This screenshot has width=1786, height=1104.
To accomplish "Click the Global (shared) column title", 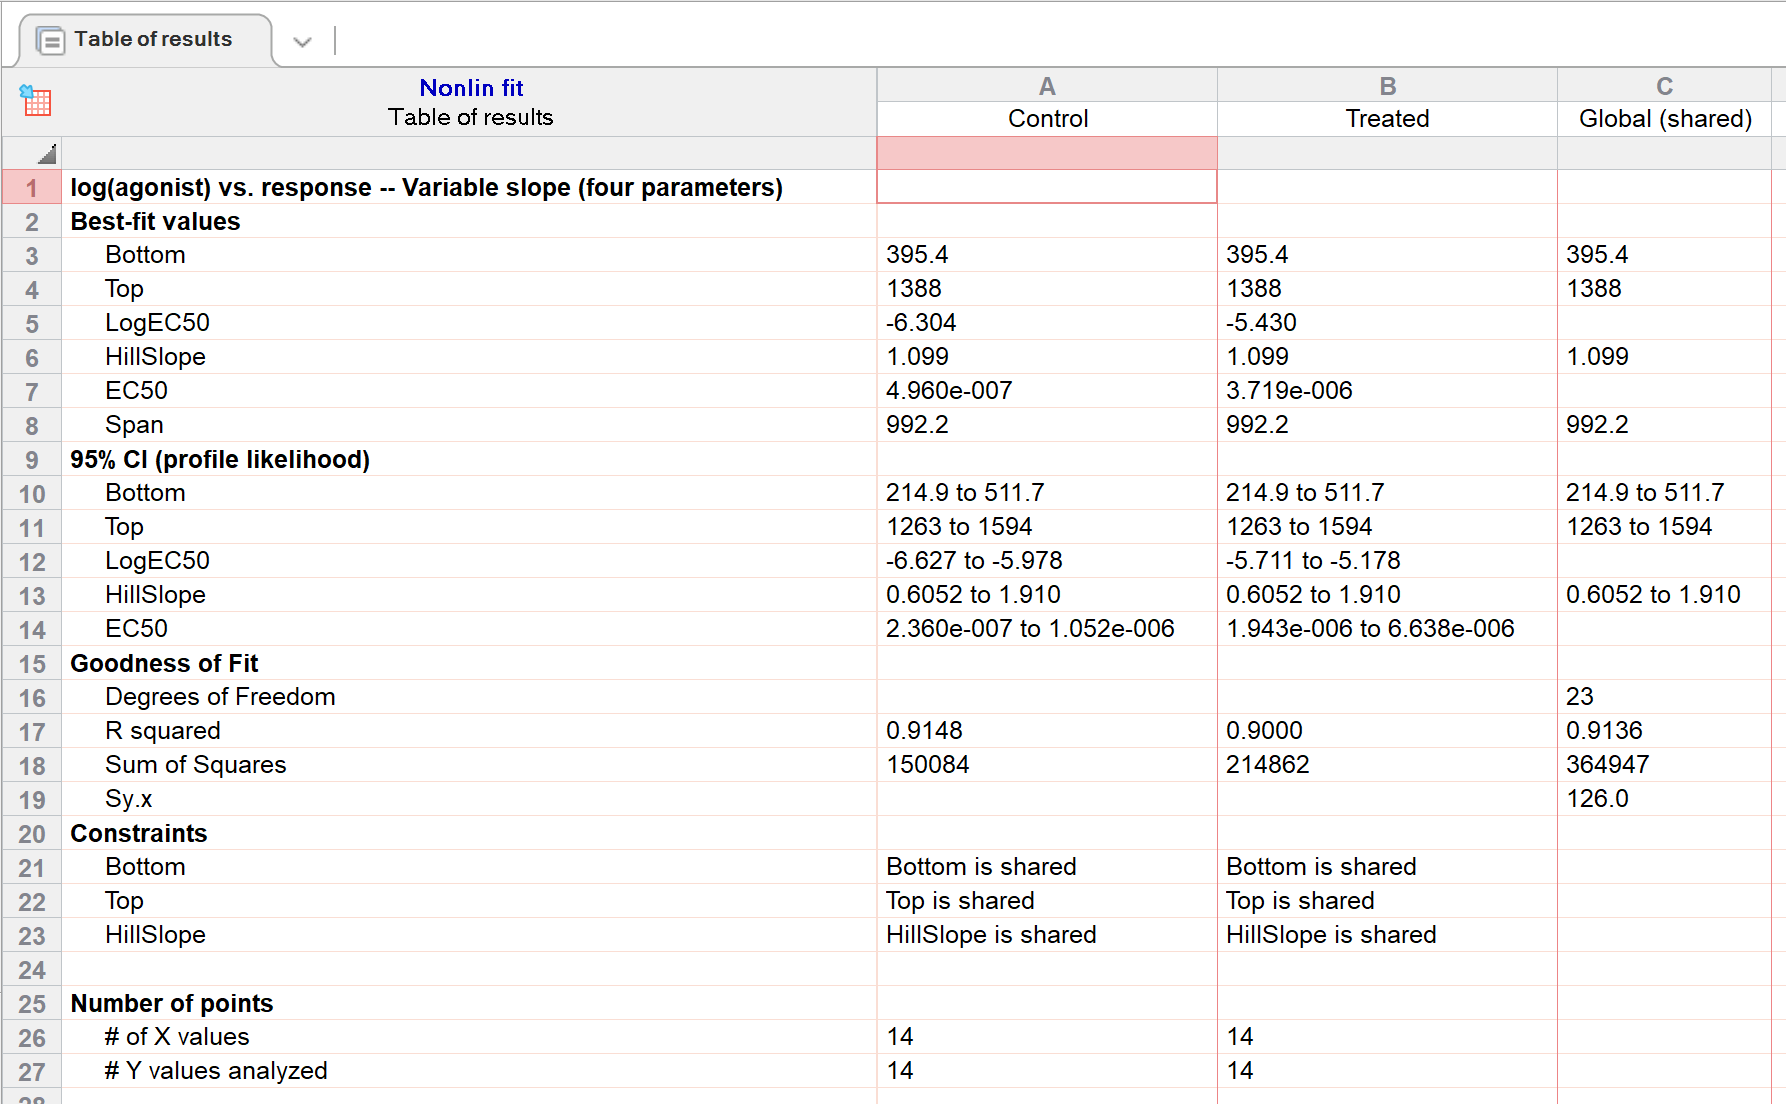I will (1664, 119).
